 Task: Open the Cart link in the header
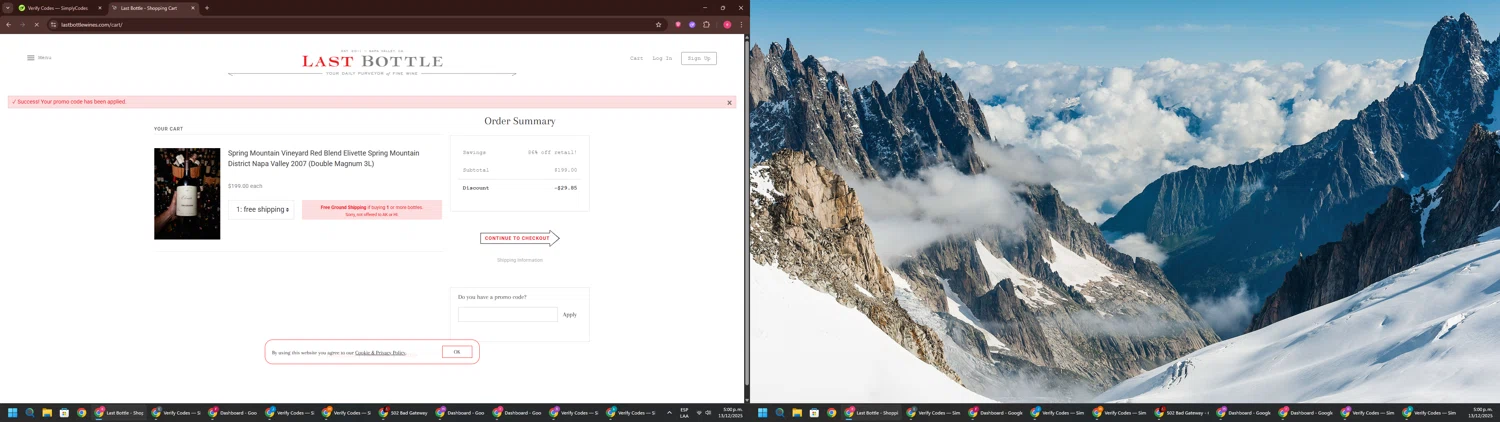(x=636, y=58)
